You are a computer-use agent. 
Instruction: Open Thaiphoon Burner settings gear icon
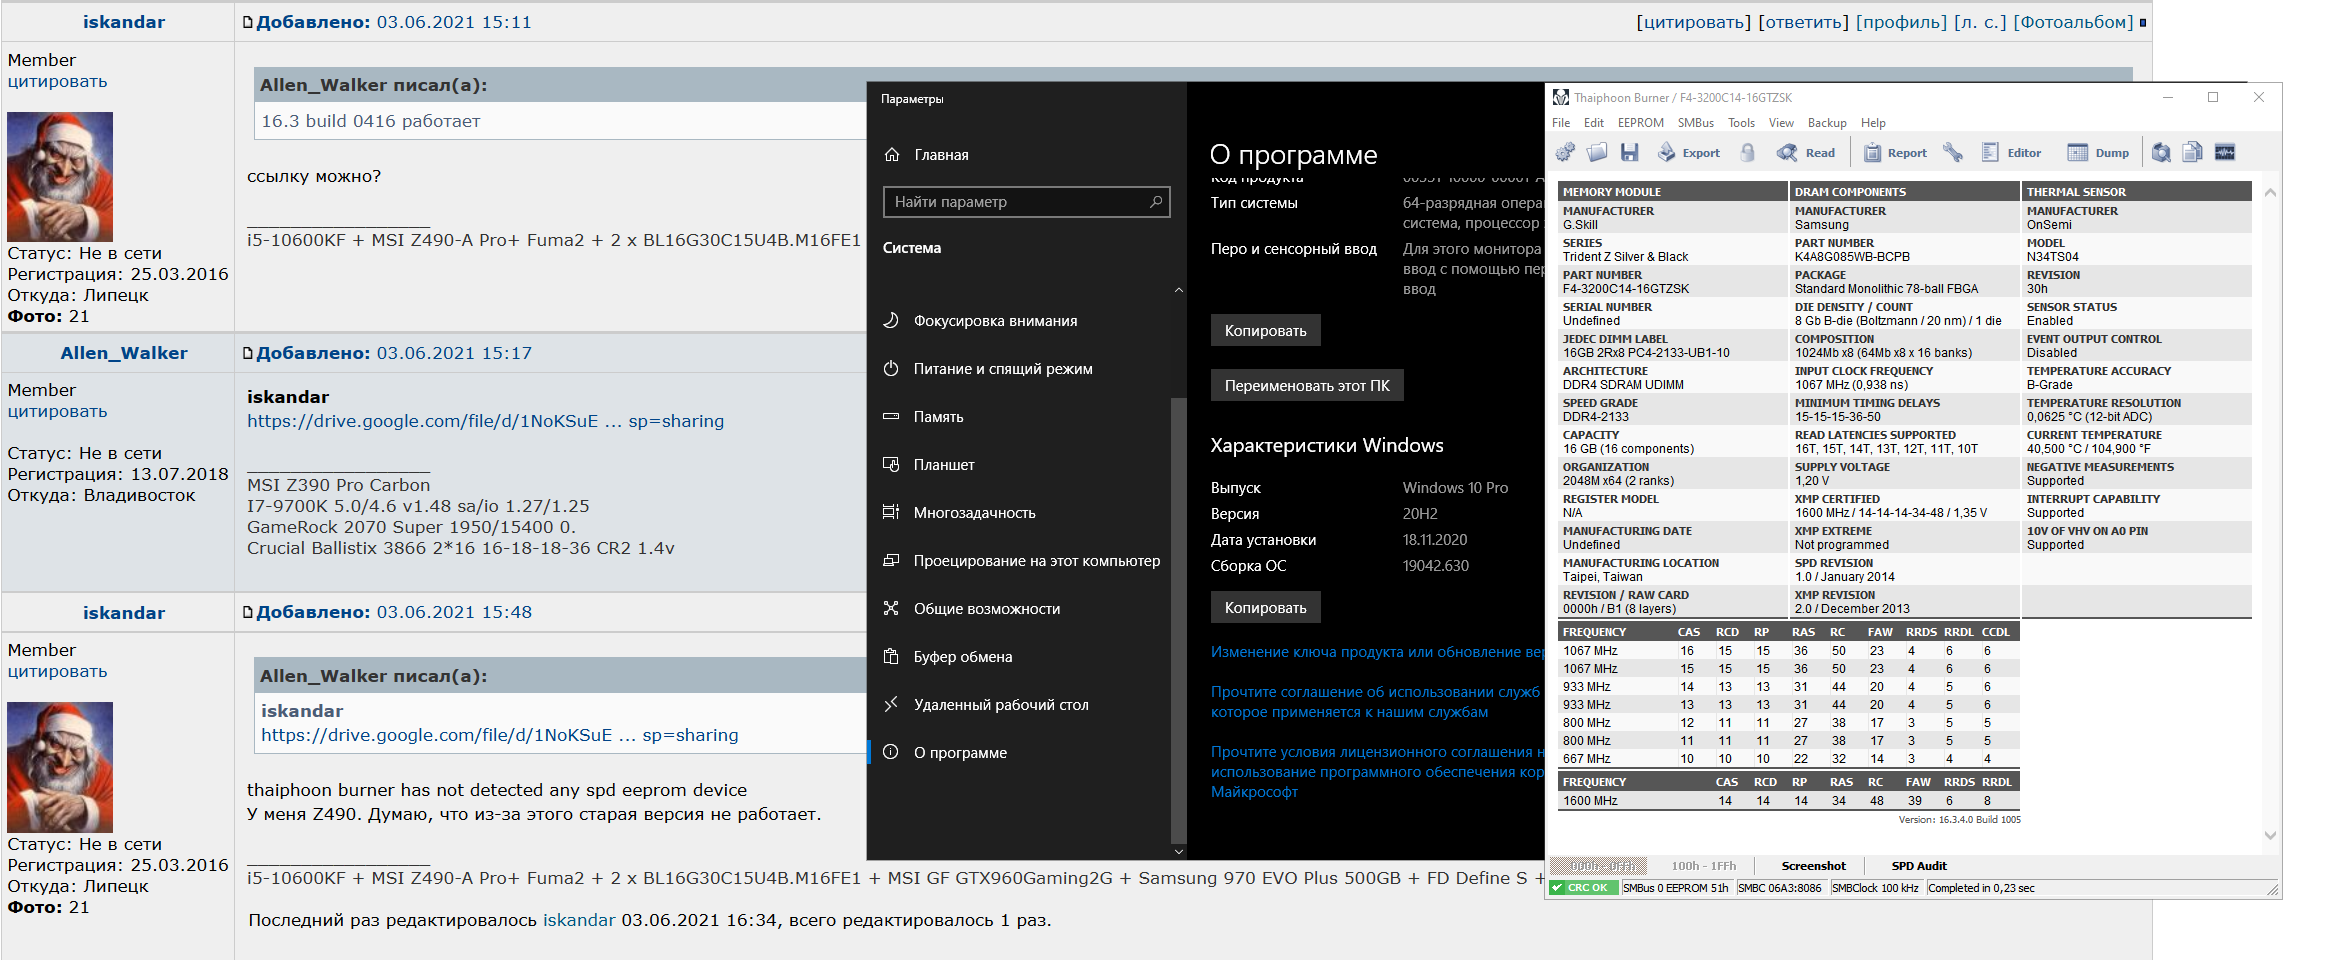1565,152
